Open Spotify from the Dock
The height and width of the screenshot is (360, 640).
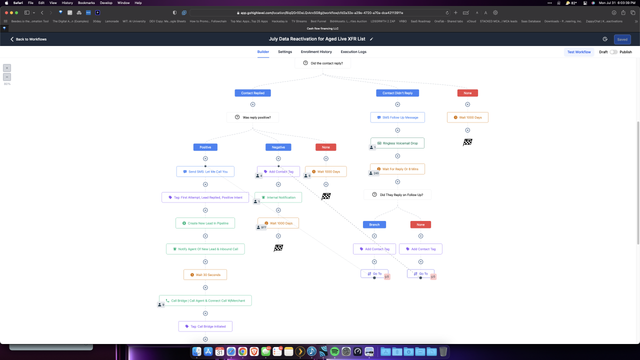tap(334, 351)
